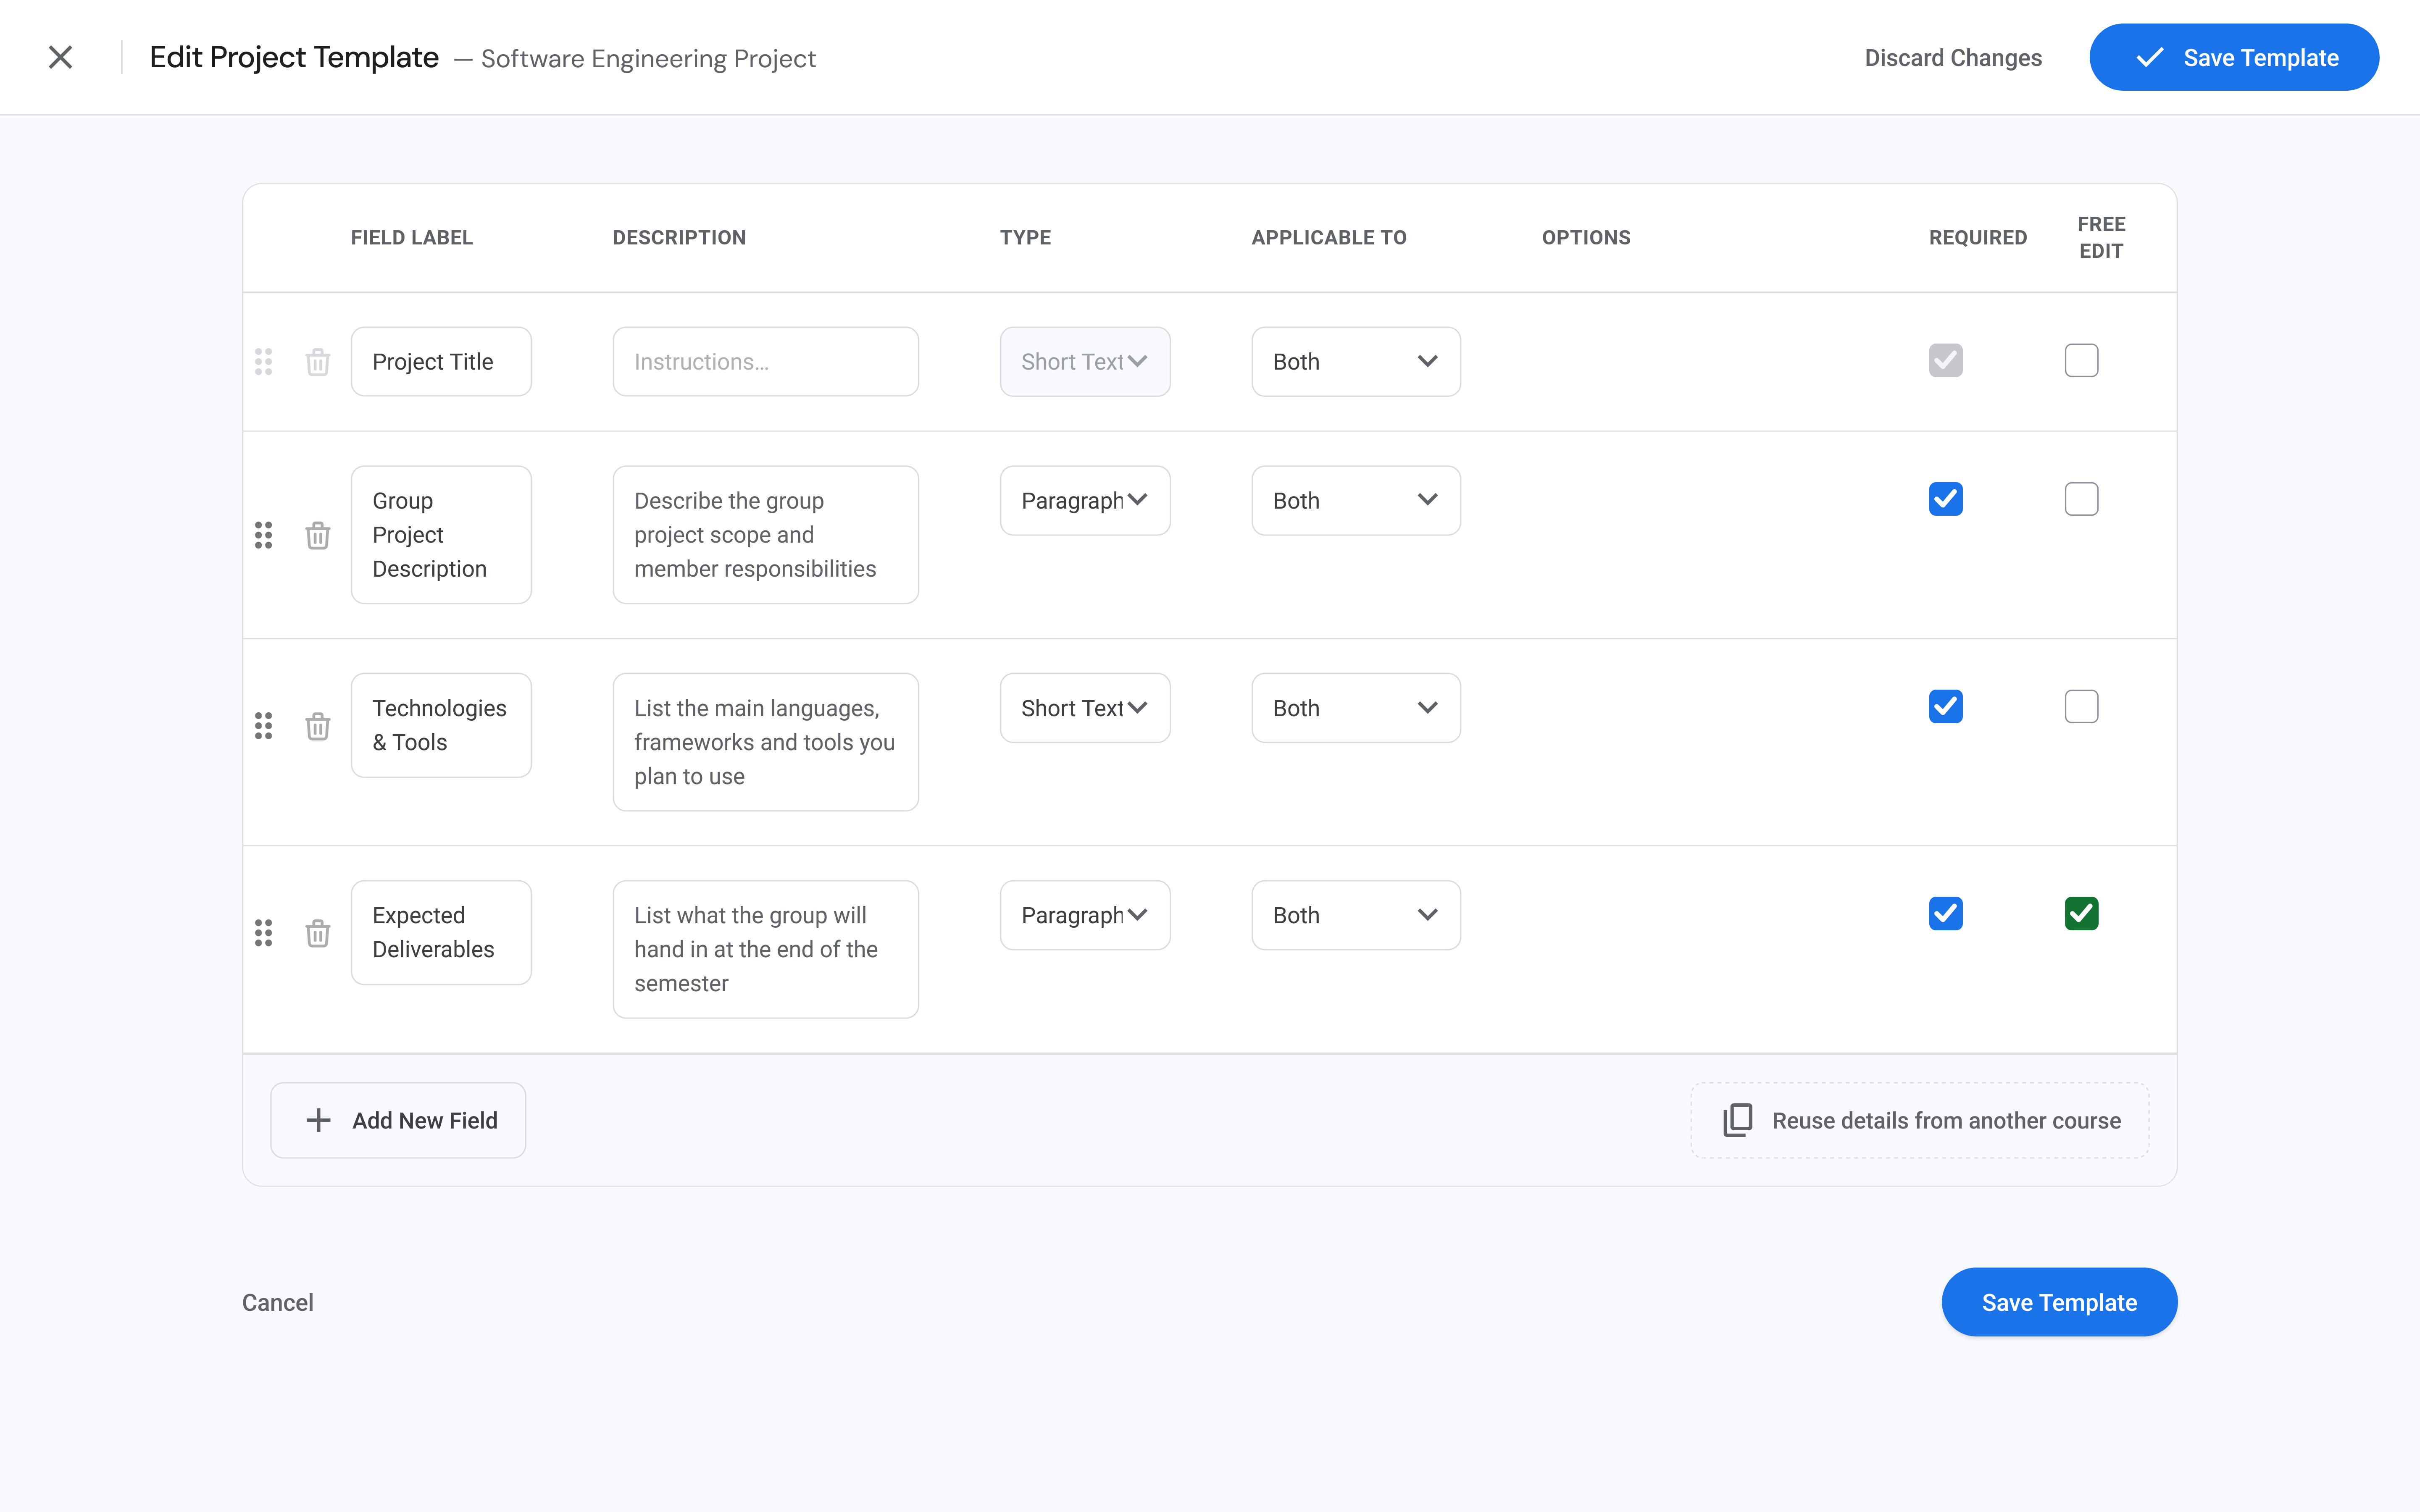Open Applicable To dropdown for Project Title
Image resolution: width=2420 pixels, height=1512 pixels.
coord(1356,362)
